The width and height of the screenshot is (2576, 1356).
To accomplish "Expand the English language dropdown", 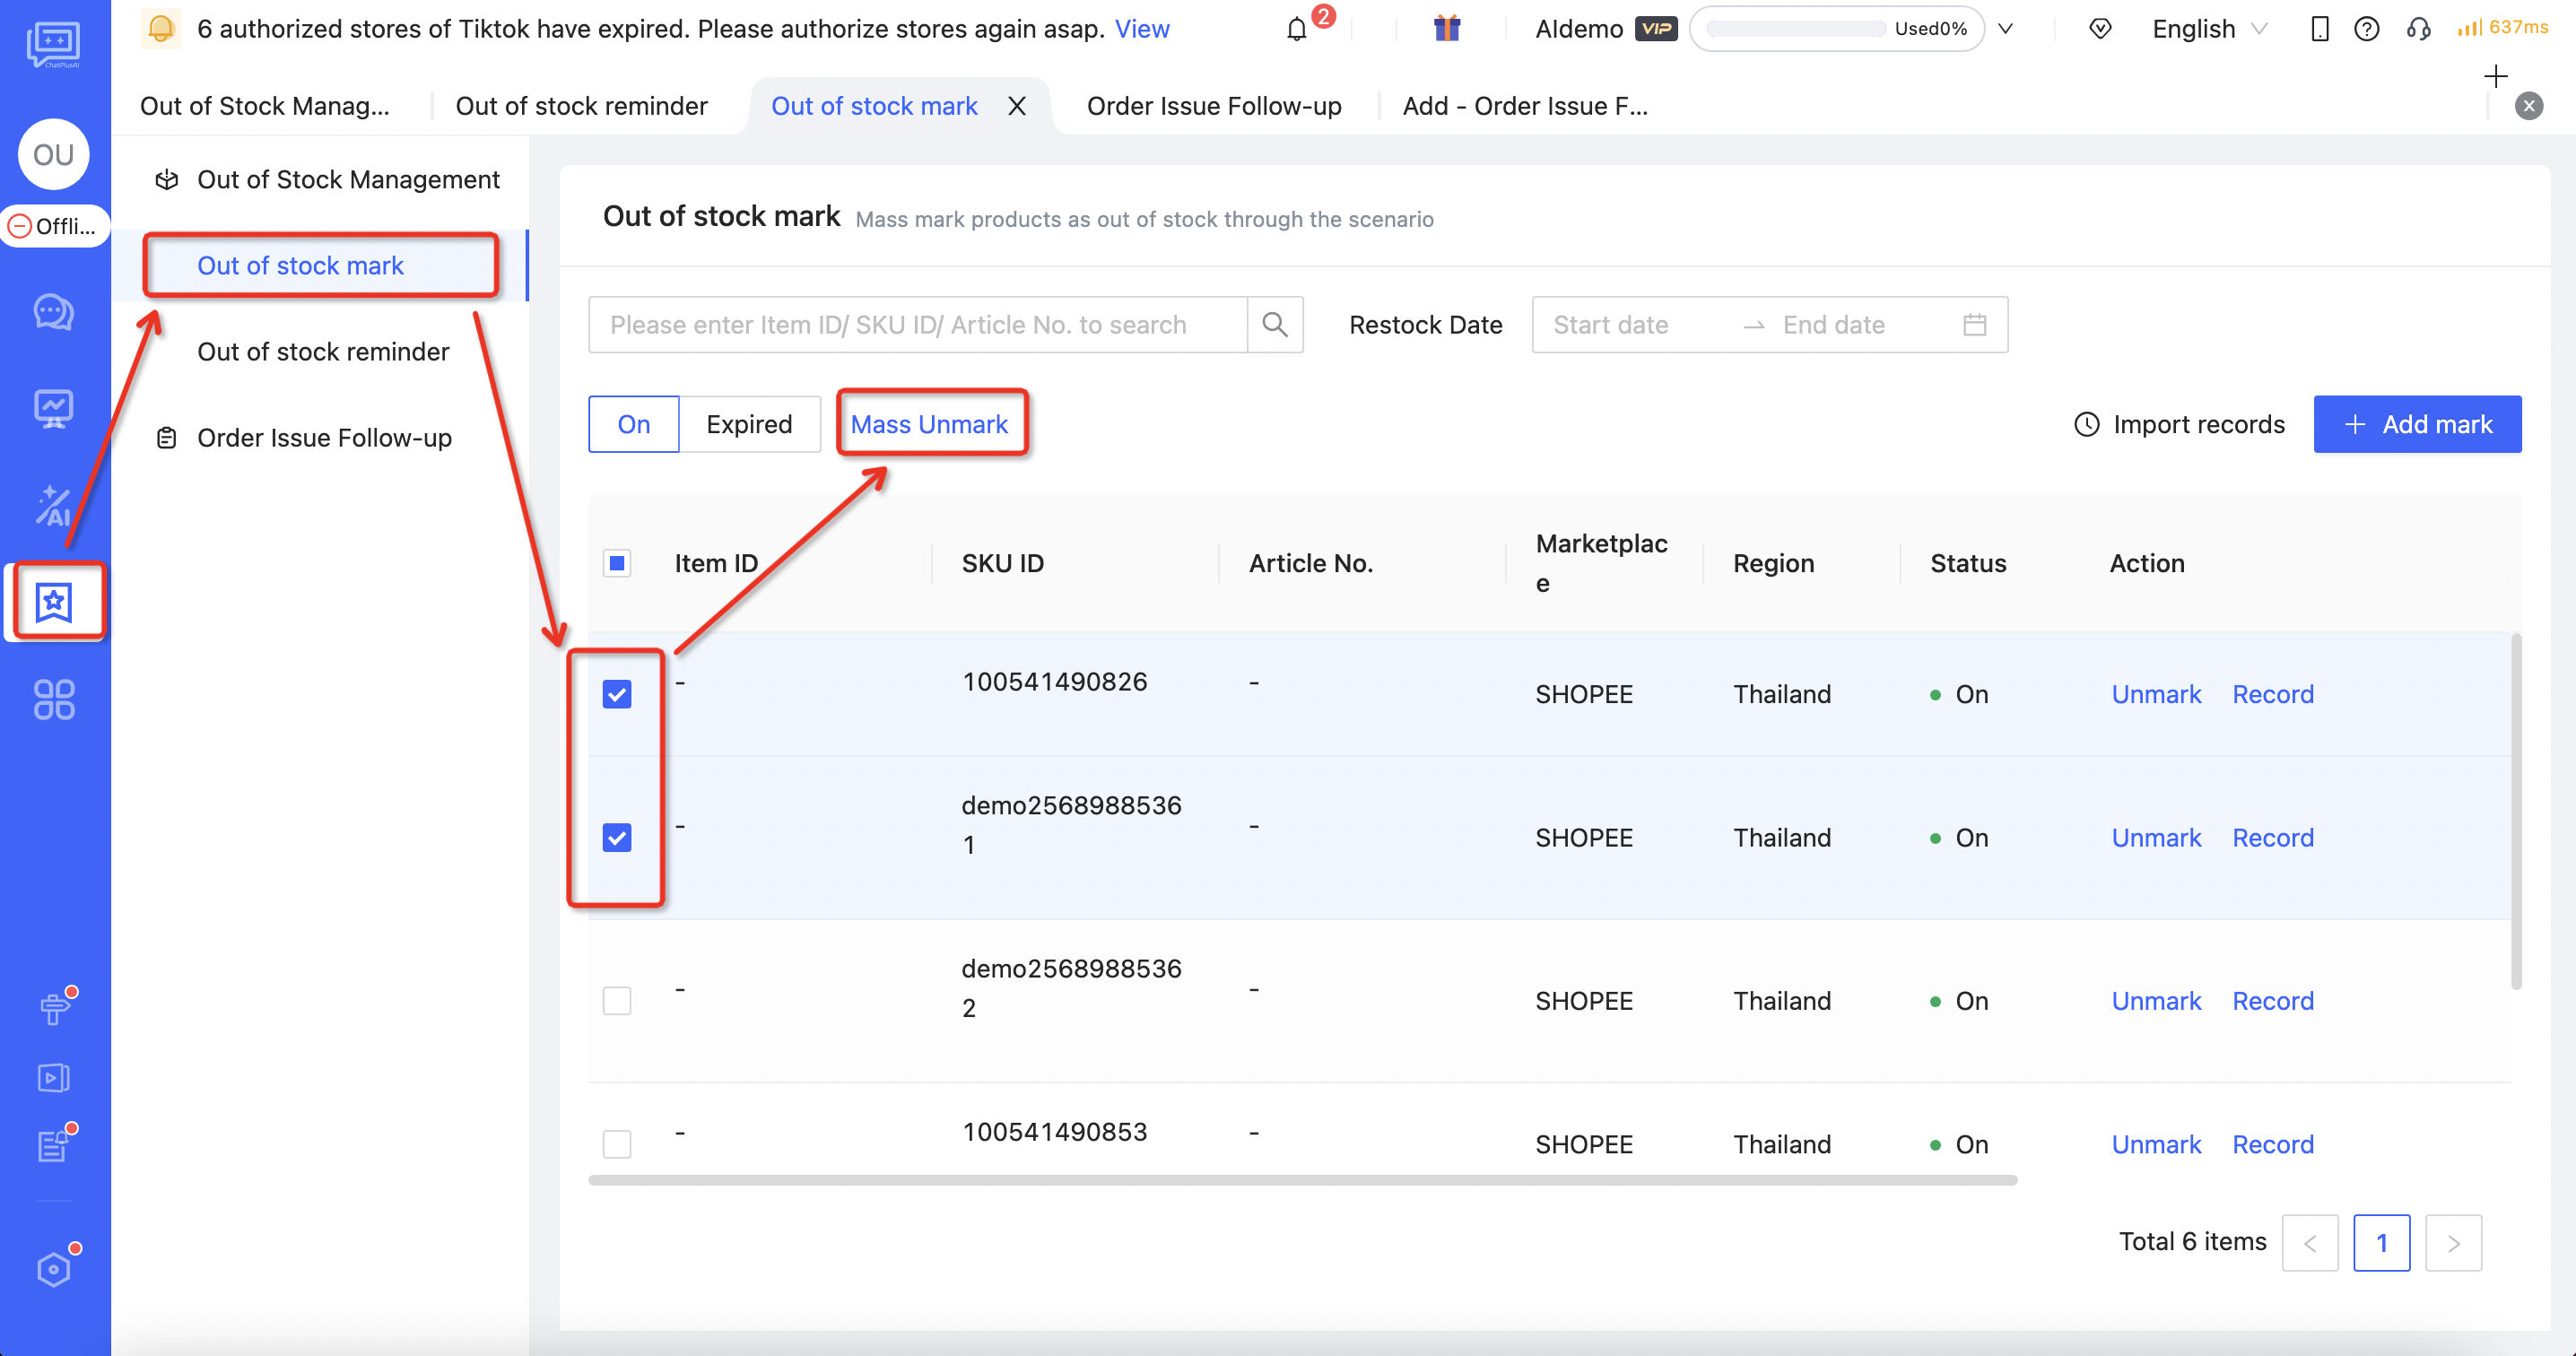I will tap(2209, 29).
